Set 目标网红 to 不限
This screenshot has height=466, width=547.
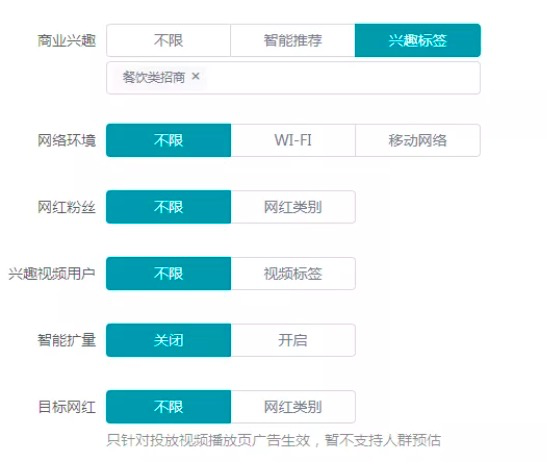coord(168,407)
